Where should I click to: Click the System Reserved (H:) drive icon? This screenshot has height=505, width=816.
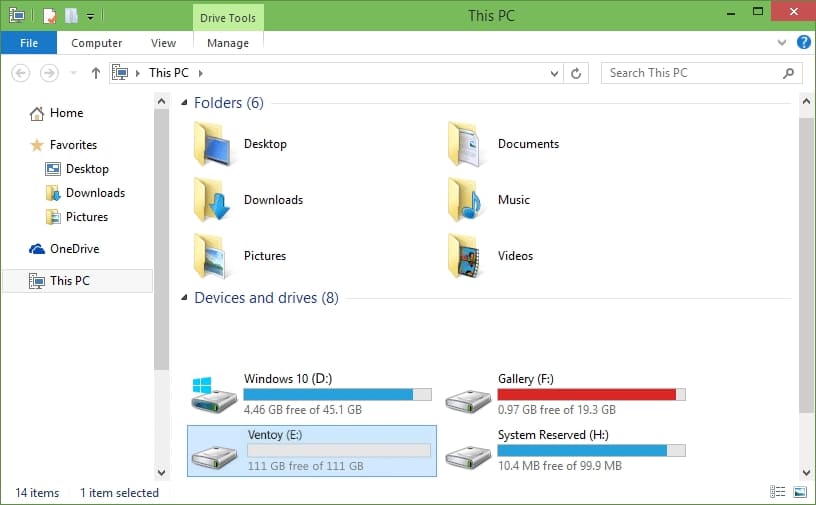tap(468, 451)
